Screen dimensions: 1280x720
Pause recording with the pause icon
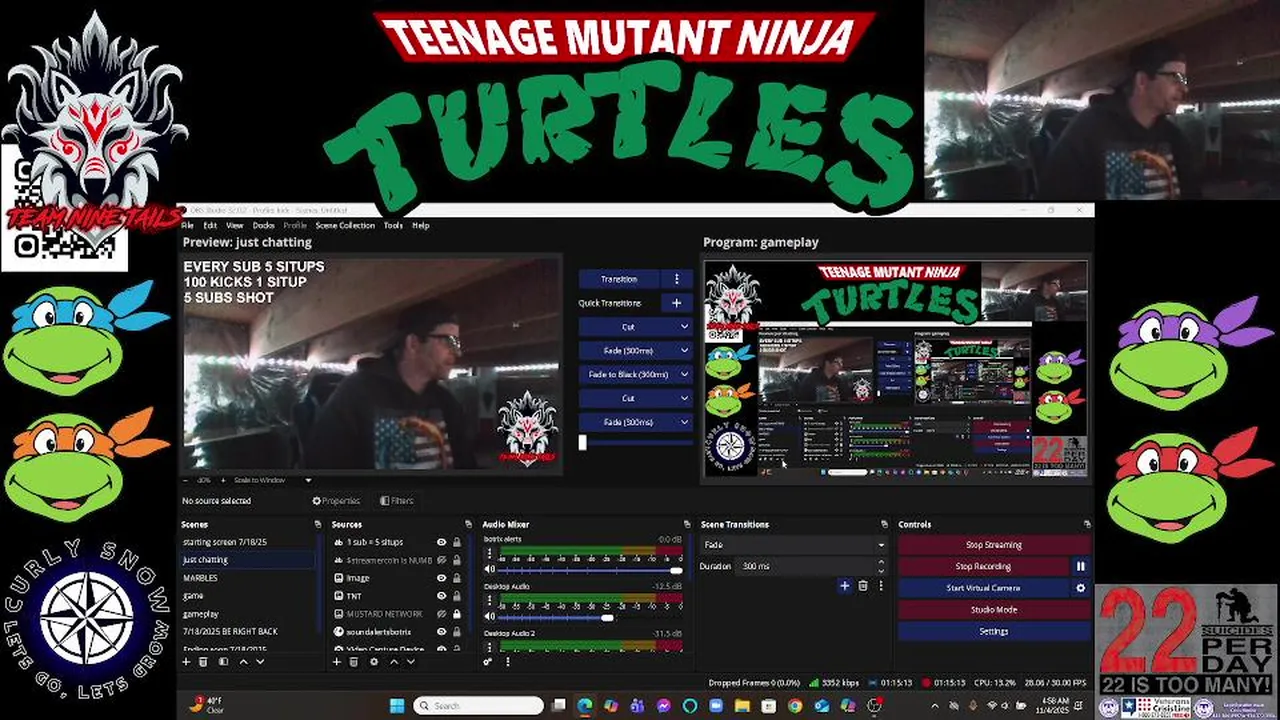coord(1080,566)
